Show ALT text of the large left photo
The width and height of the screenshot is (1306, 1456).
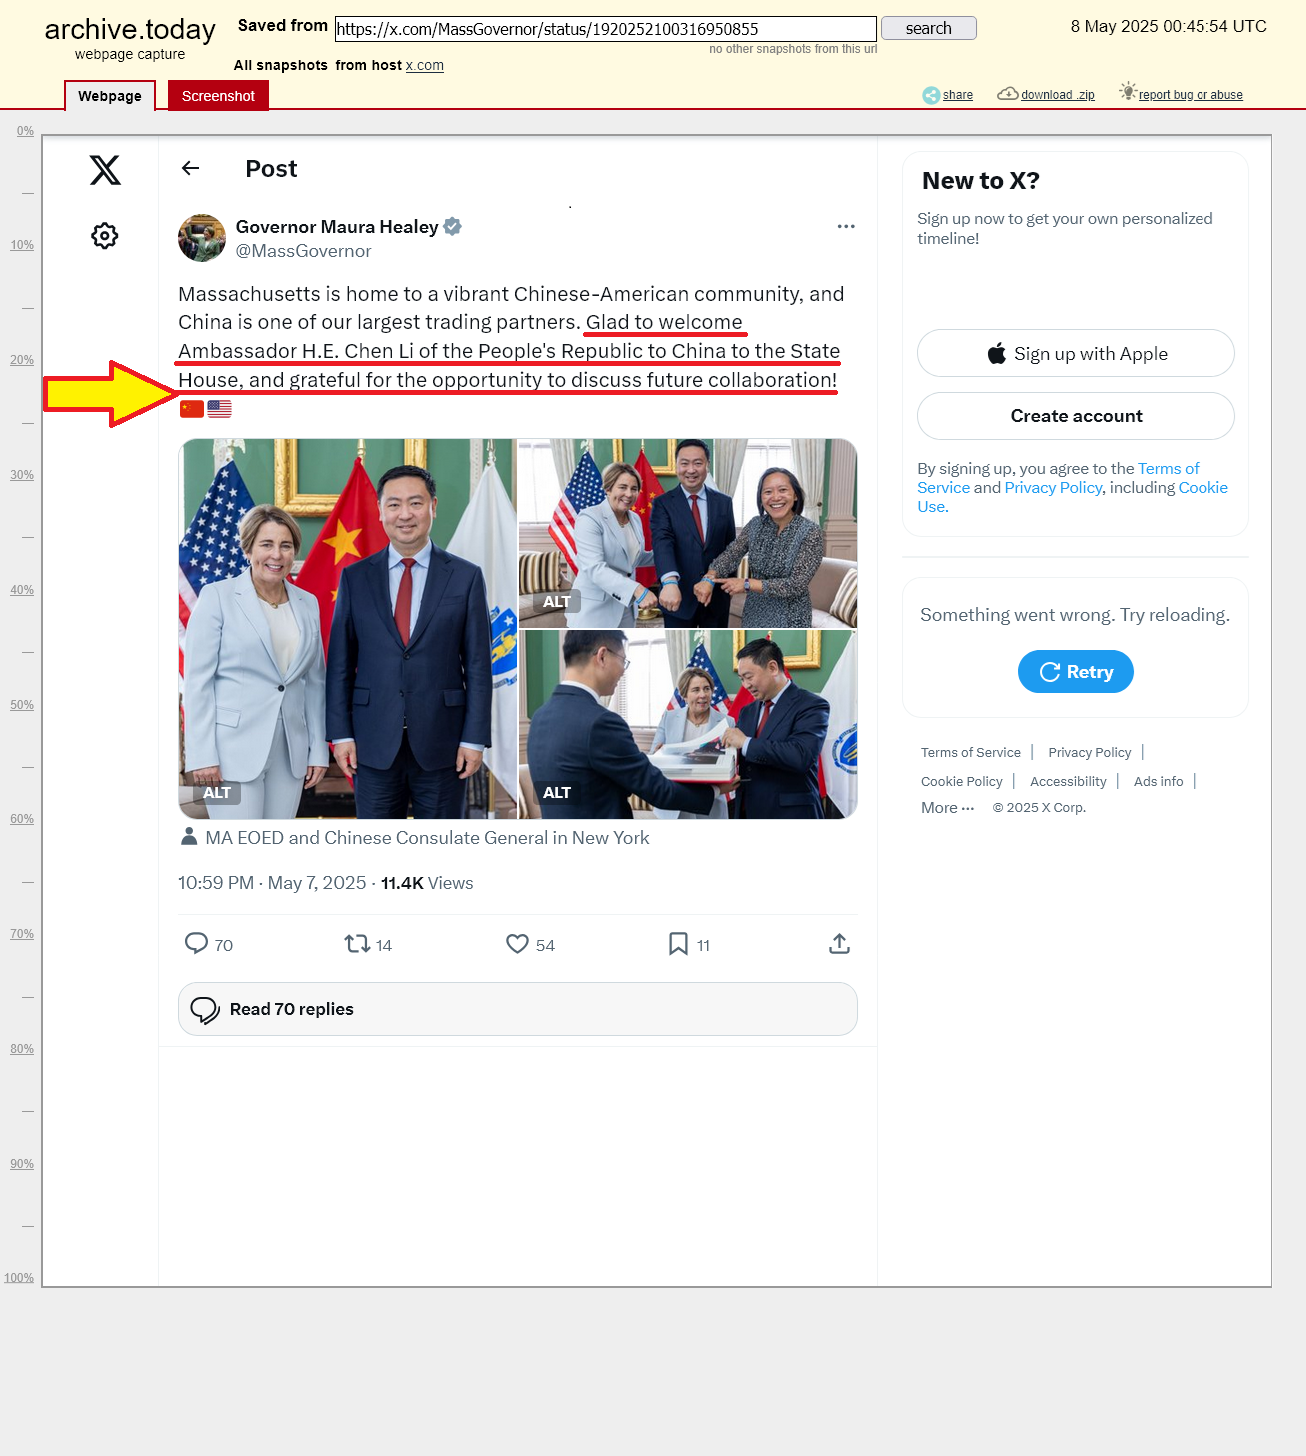click(x=217, y=792)
